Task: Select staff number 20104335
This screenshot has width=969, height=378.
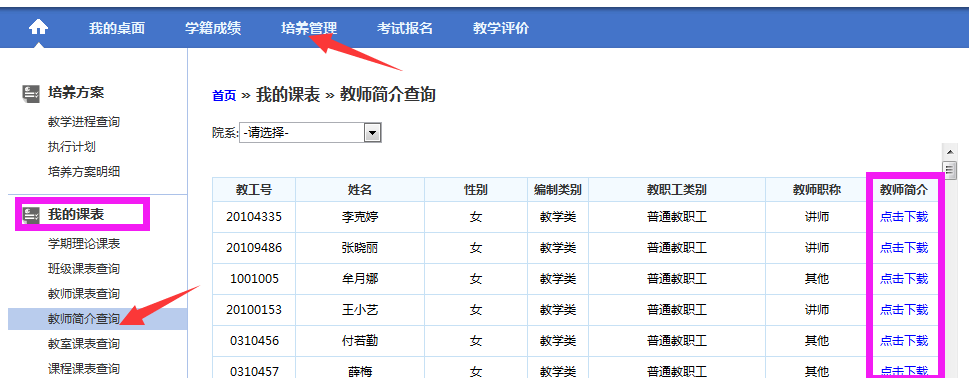Action: (x=254, y=217)
